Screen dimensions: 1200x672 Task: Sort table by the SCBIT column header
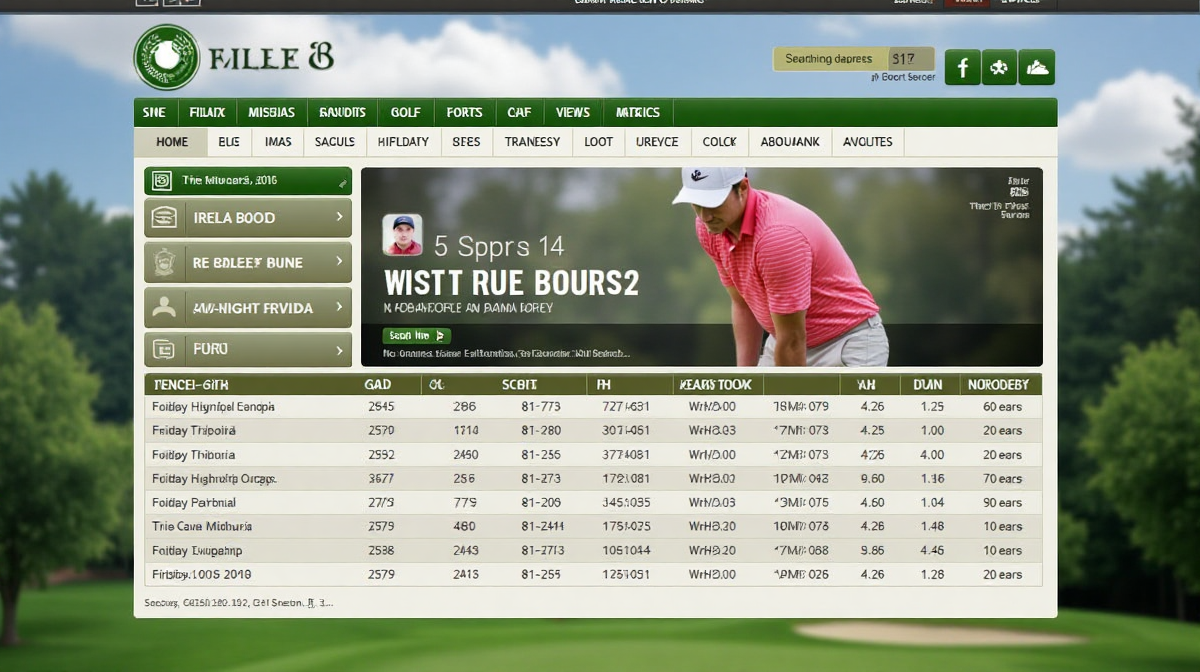tap(519, 385)
